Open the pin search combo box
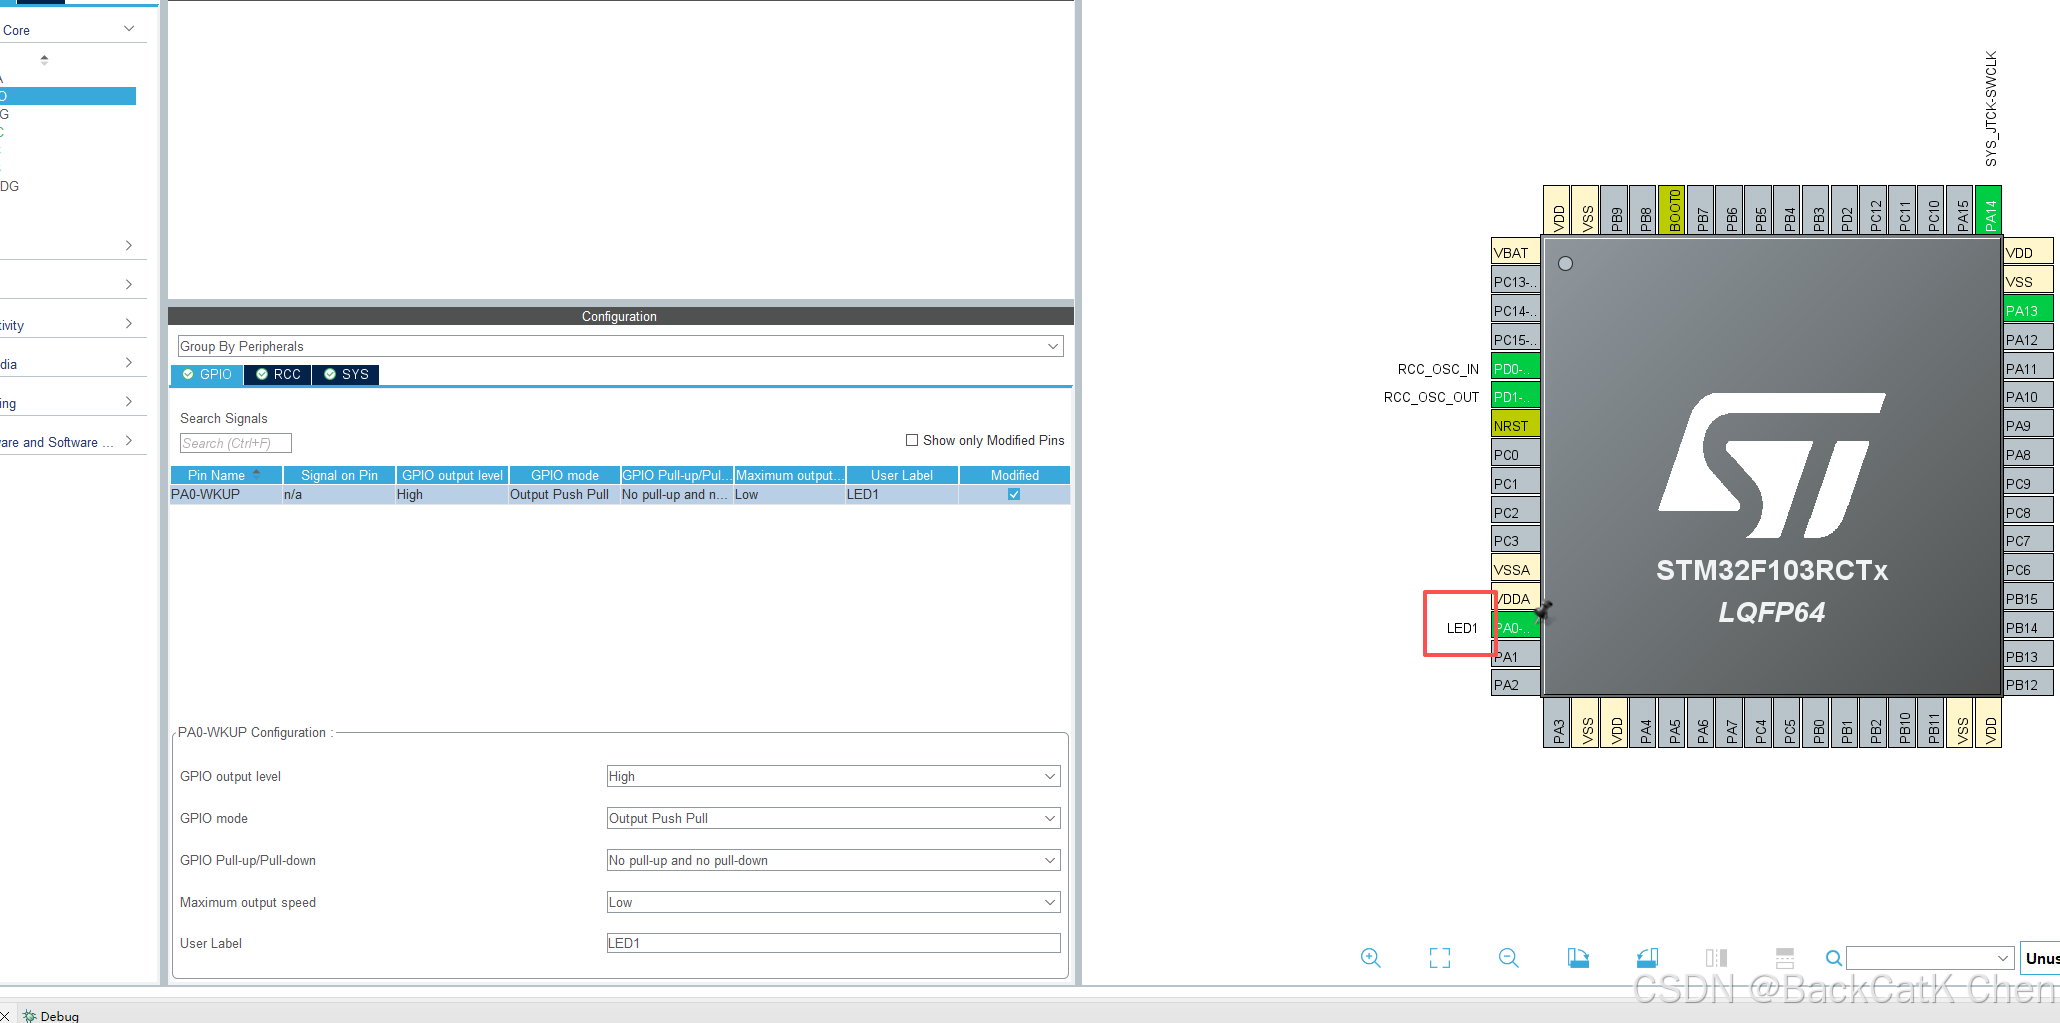 click(x=1929, y=958)
